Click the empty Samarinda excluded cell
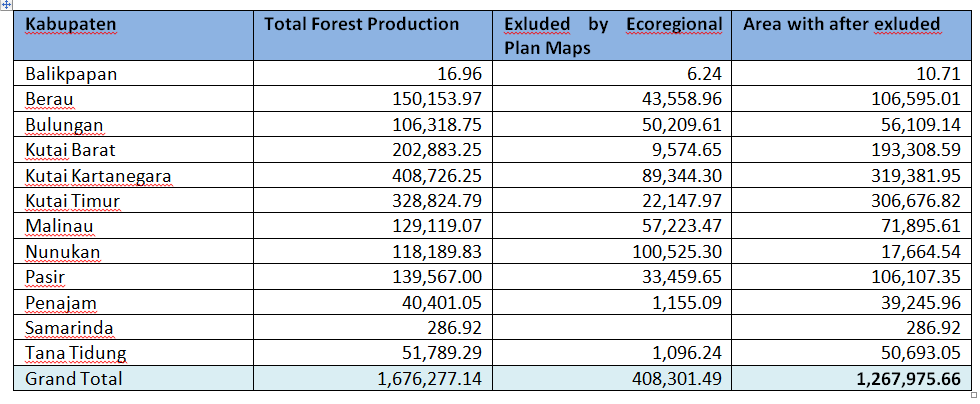This screenshot has width=980, height=404. (x=612, y=328)
